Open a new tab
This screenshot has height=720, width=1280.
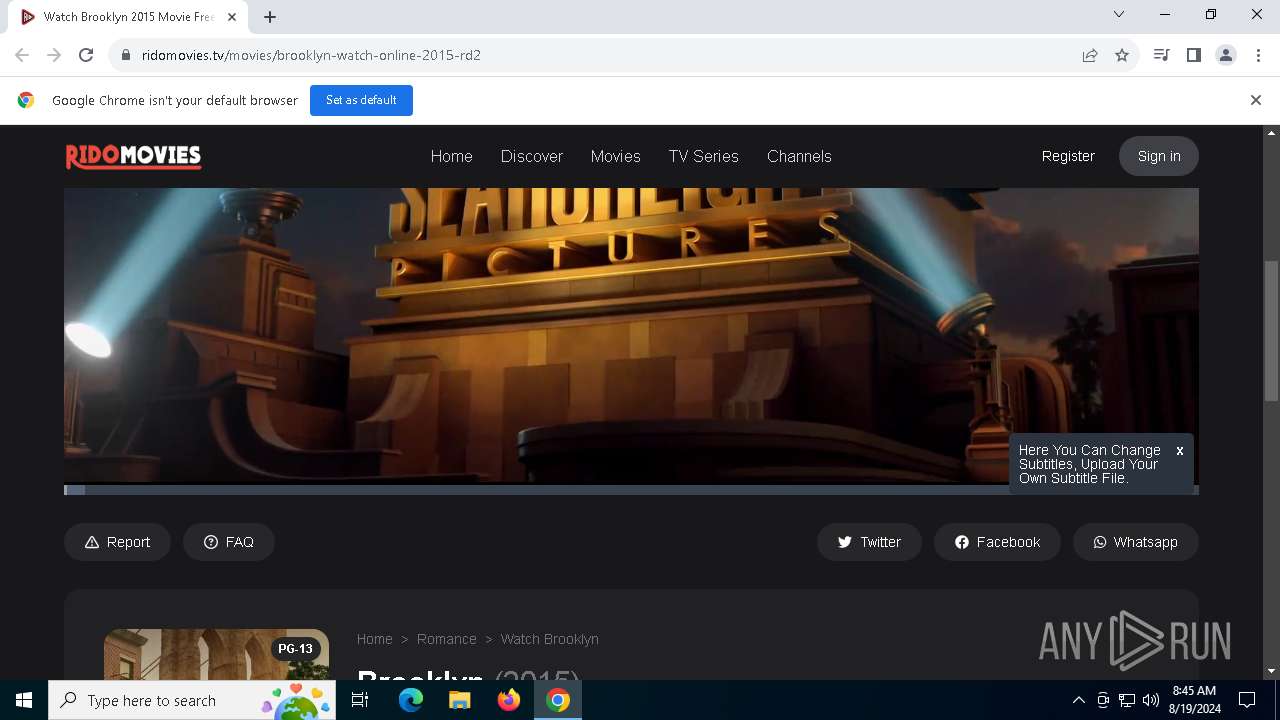point(270,17)
